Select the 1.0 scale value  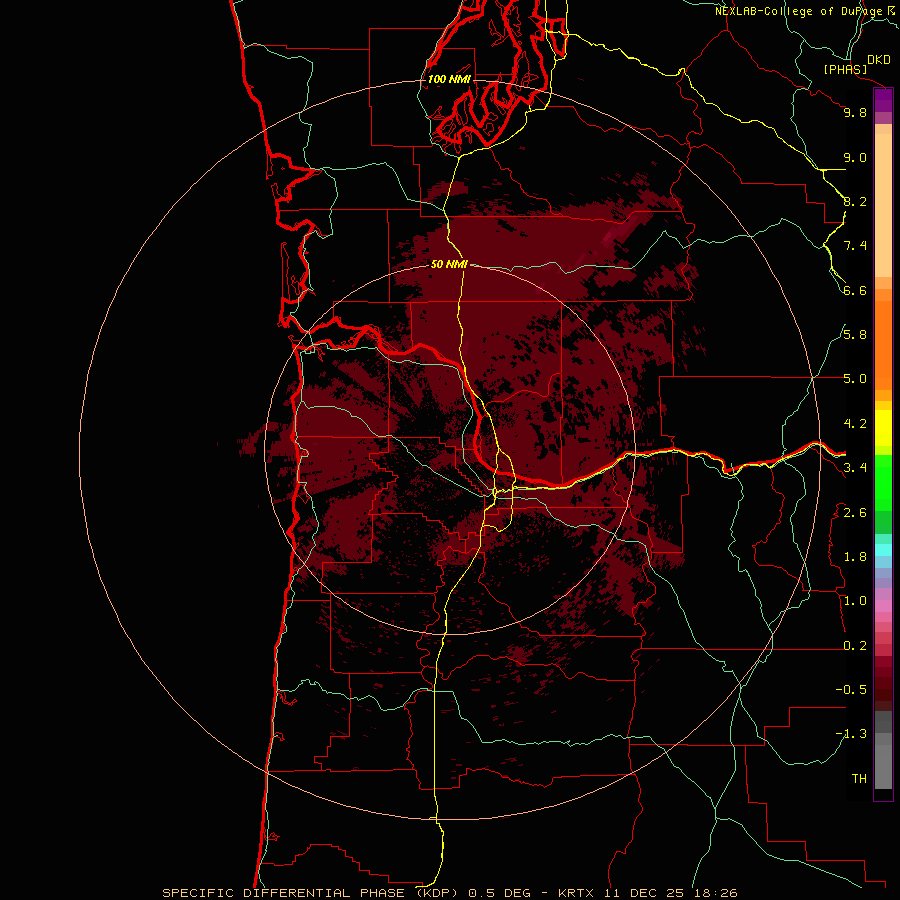855,601
